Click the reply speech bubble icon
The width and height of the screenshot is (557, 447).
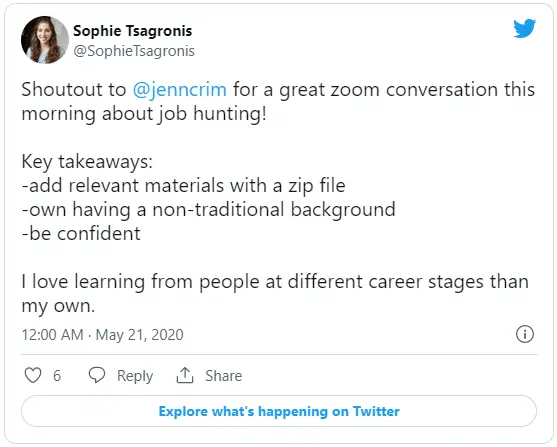tap(97, 375)
